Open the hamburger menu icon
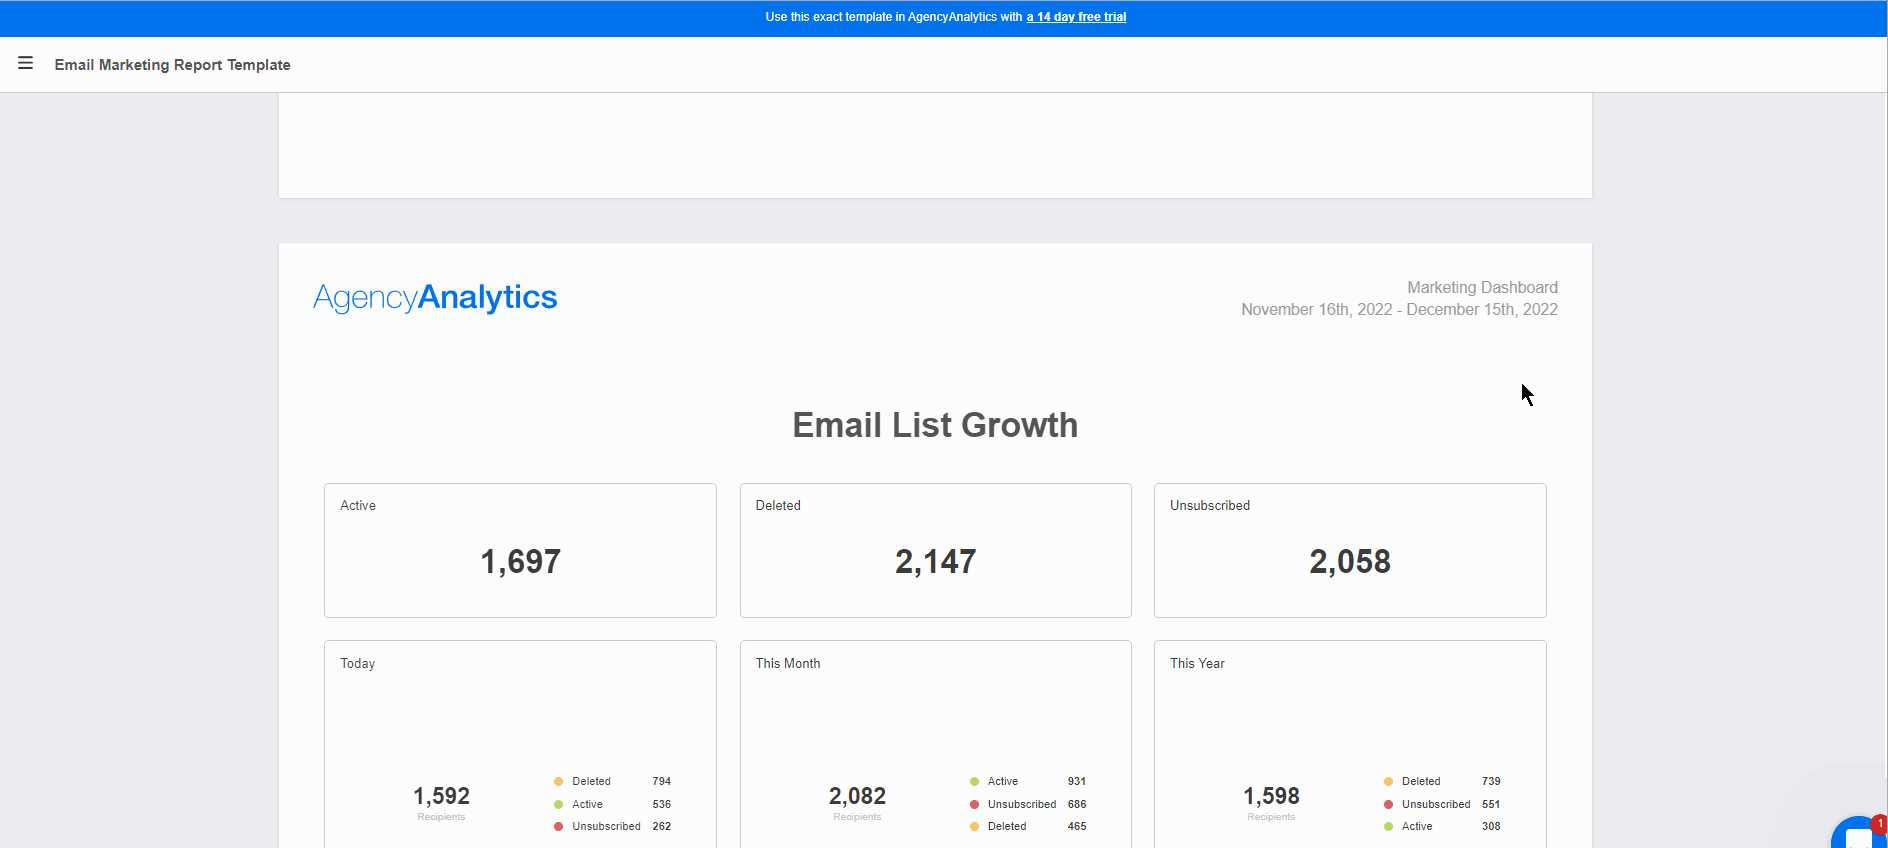Image resolution: width=1888 pixels, height=848 pixels. [26, 63]
